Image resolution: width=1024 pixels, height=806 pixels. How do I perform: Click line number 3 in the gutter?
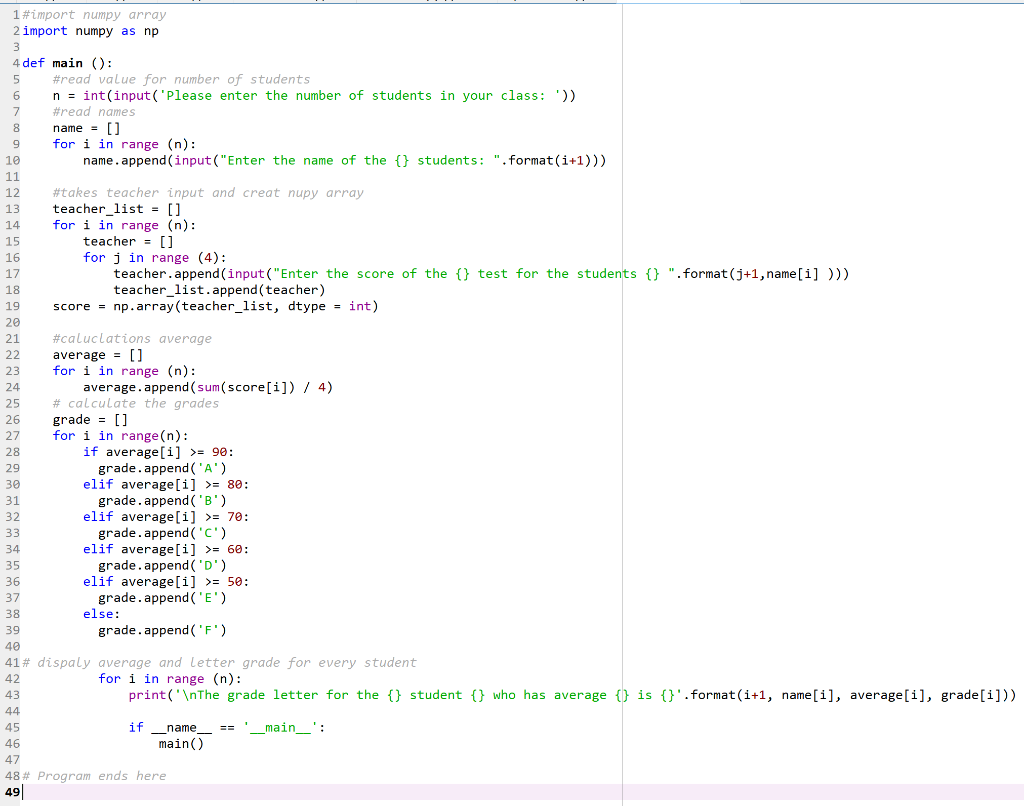pyautogui.click(x=16, y=47)
